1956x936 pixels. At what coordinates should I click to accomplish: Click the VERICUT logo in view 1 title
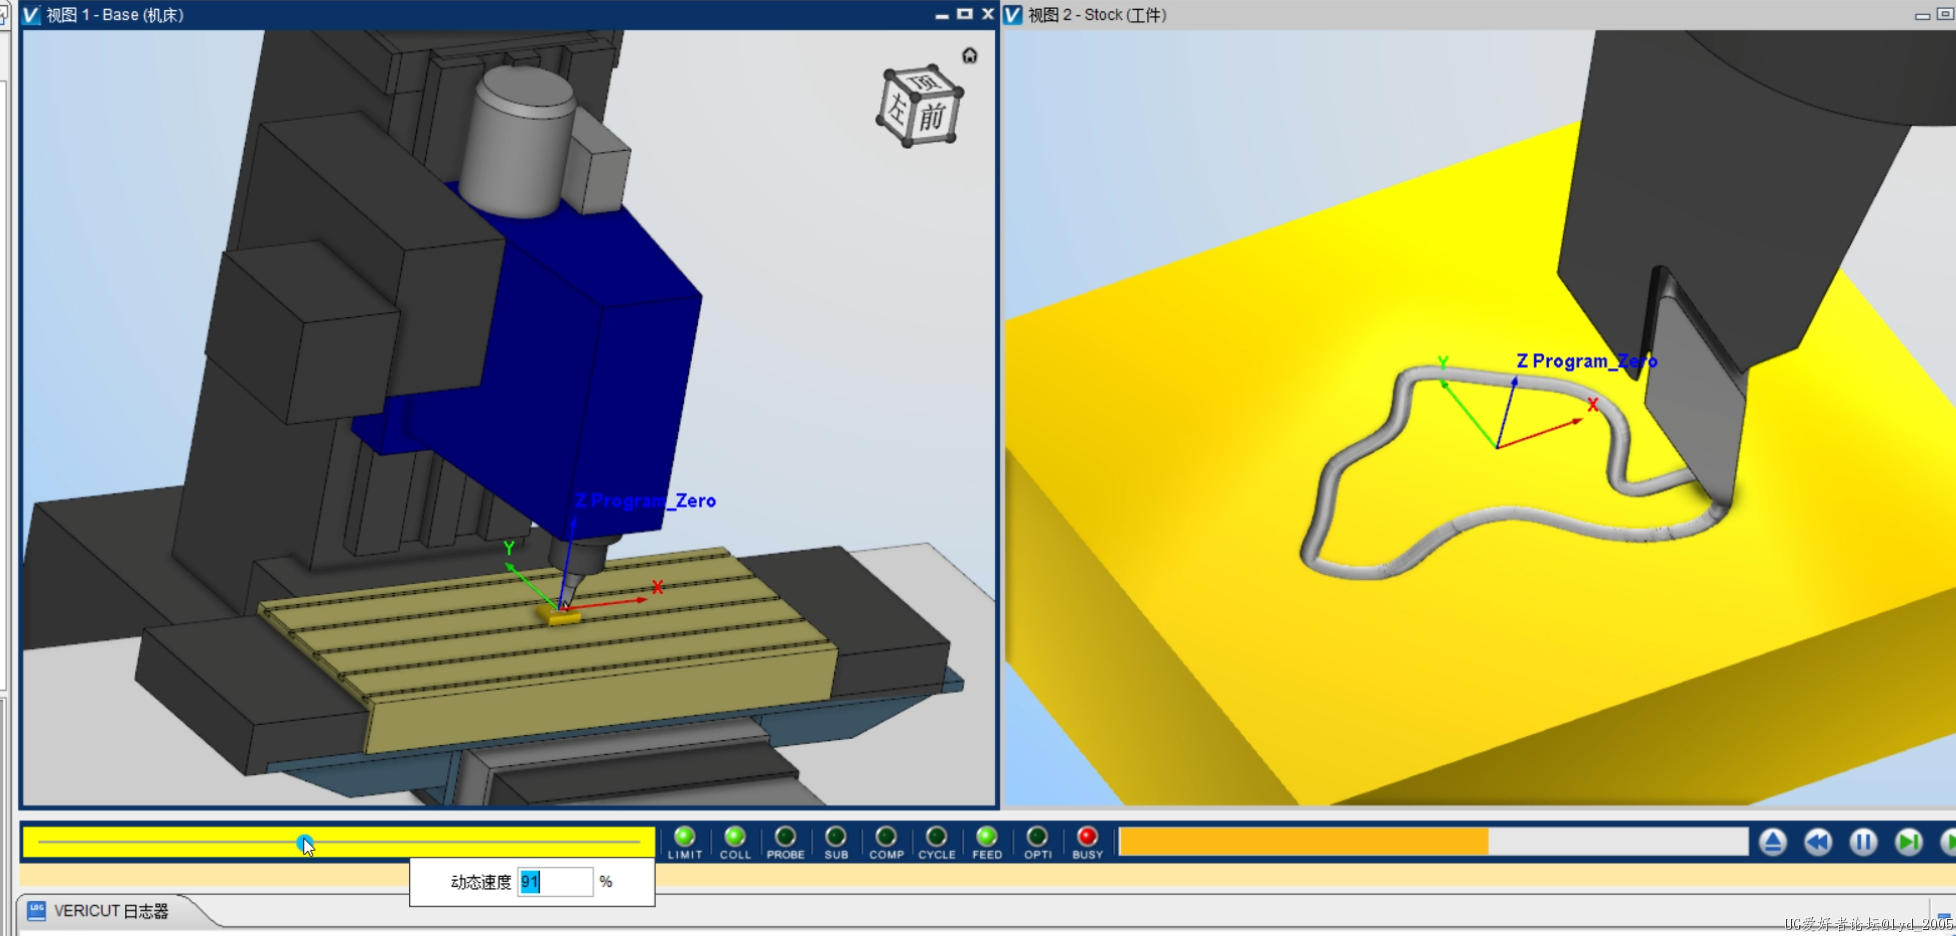coord(32,15)
